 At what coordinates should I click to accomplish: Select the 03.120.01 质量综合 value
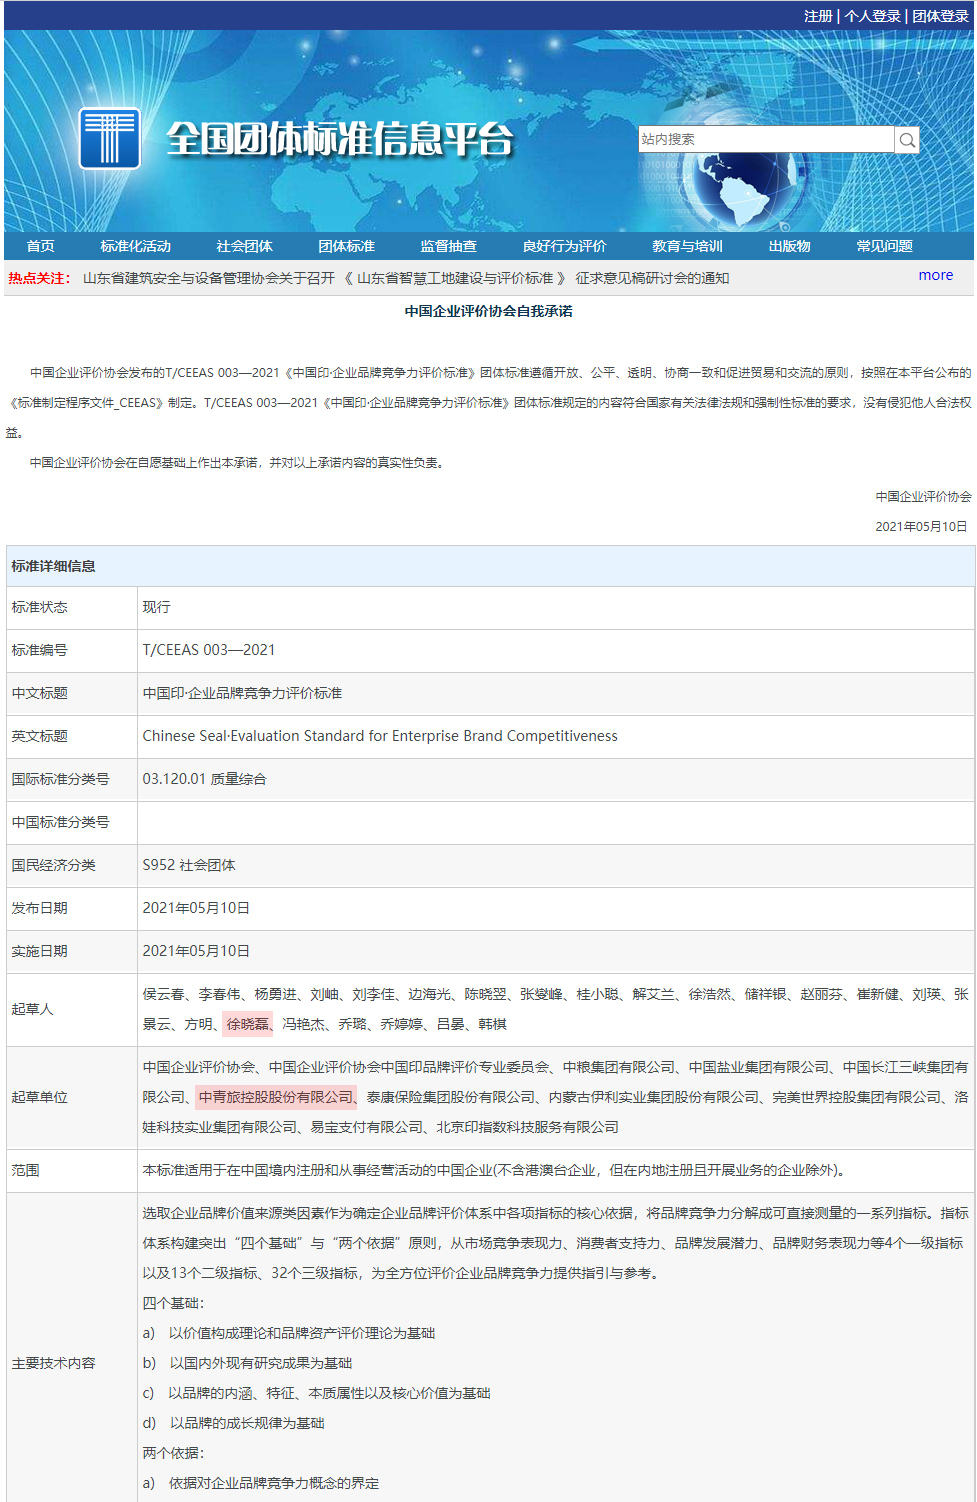(x=205, y=779)
